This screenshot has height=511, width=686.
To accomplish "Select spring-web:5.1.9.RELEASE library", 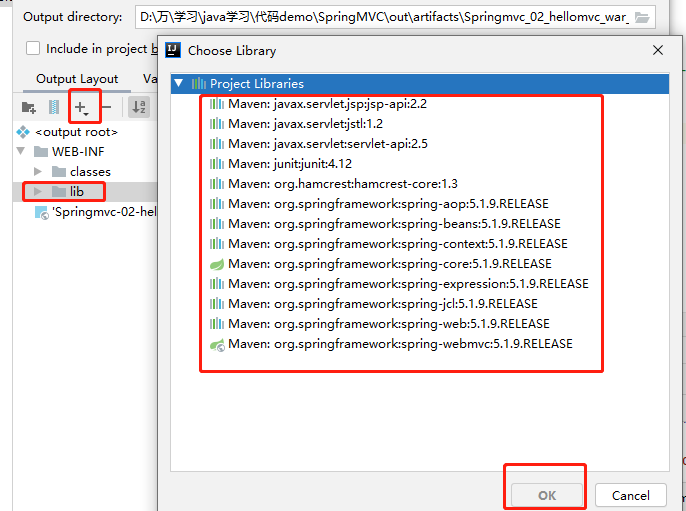I will tap(389, 324).
